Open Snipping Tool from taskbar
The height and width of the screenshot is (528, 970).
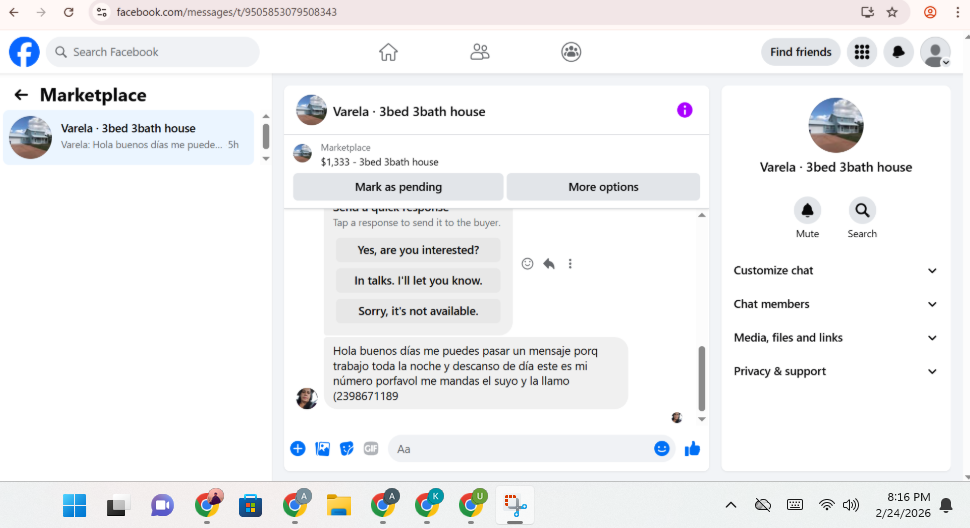pos(515,506)
